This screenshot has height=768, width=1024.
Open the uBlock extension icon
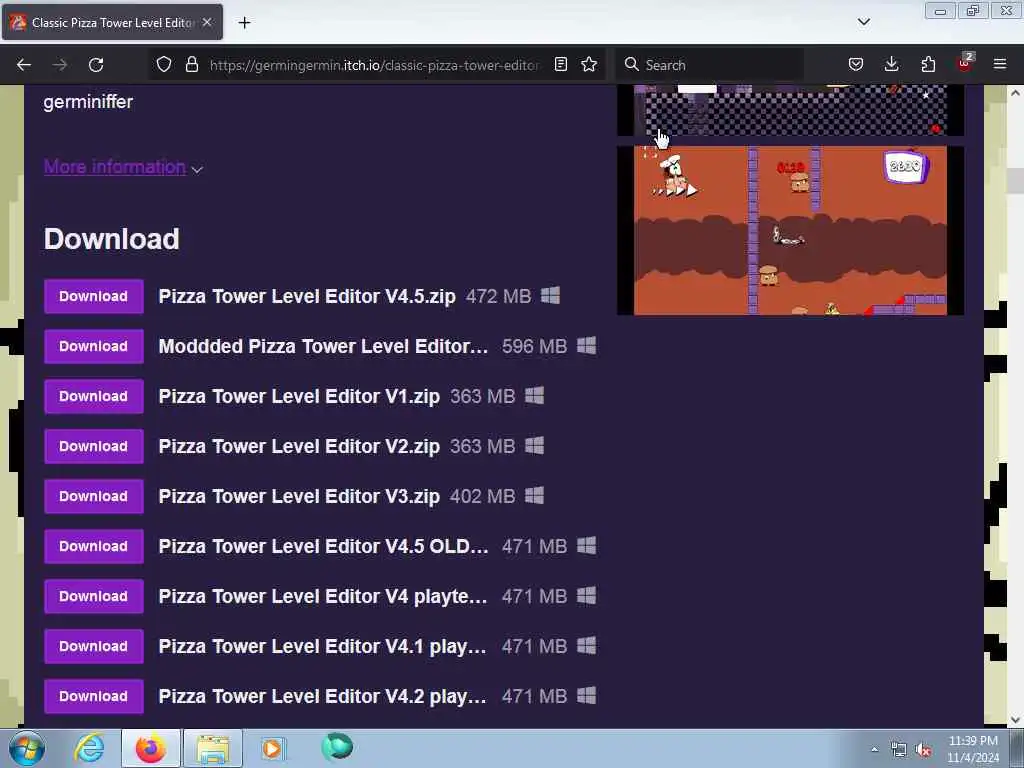tap(965, 63)
